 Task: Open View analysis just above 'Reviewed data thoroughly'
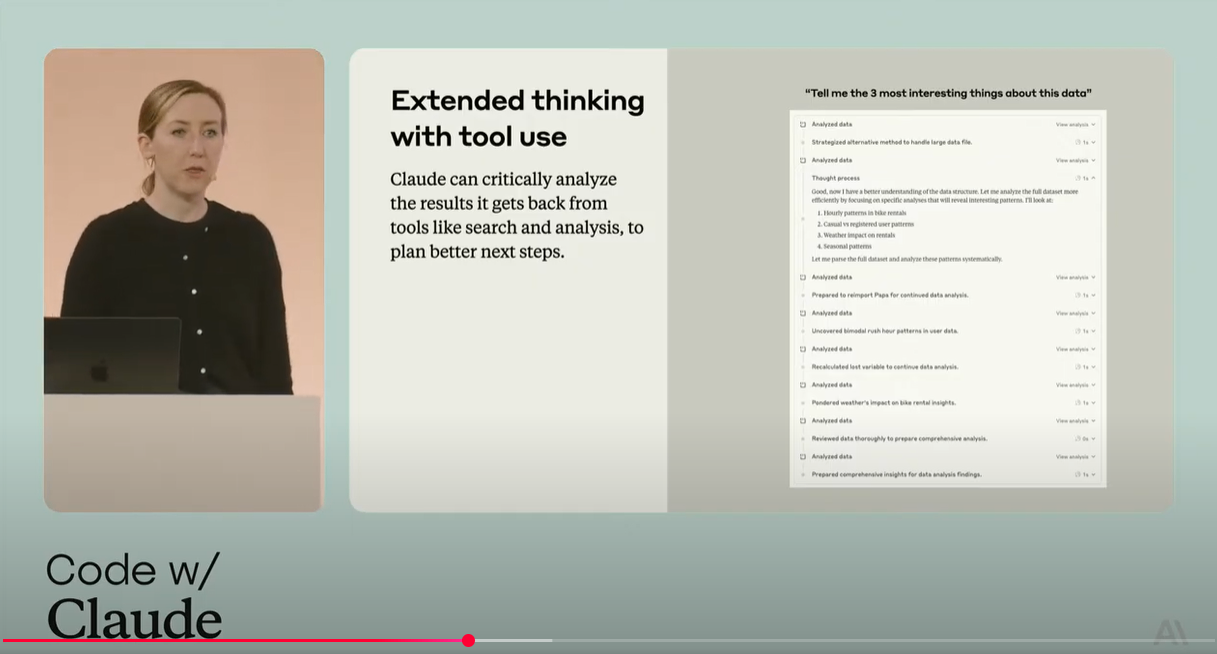pos(1075,421)
